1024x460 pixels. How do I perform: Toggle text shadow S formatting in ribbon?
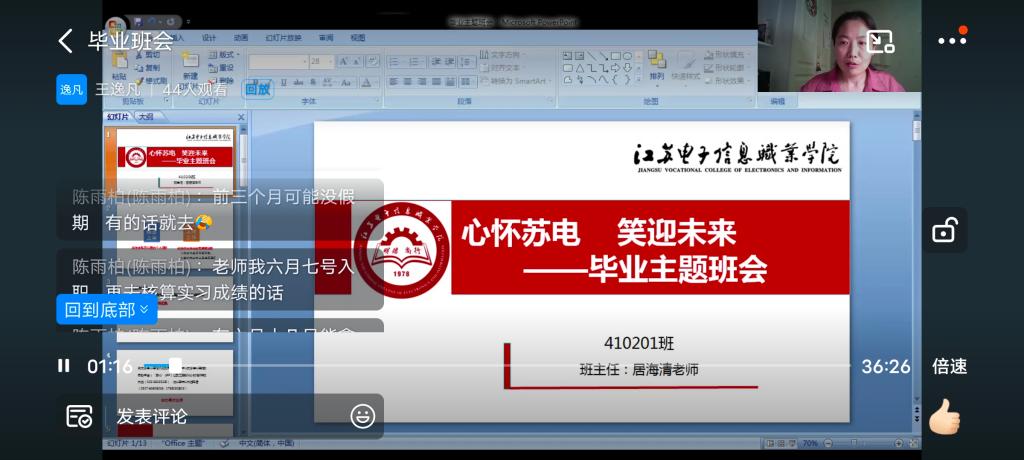point(312,82)
